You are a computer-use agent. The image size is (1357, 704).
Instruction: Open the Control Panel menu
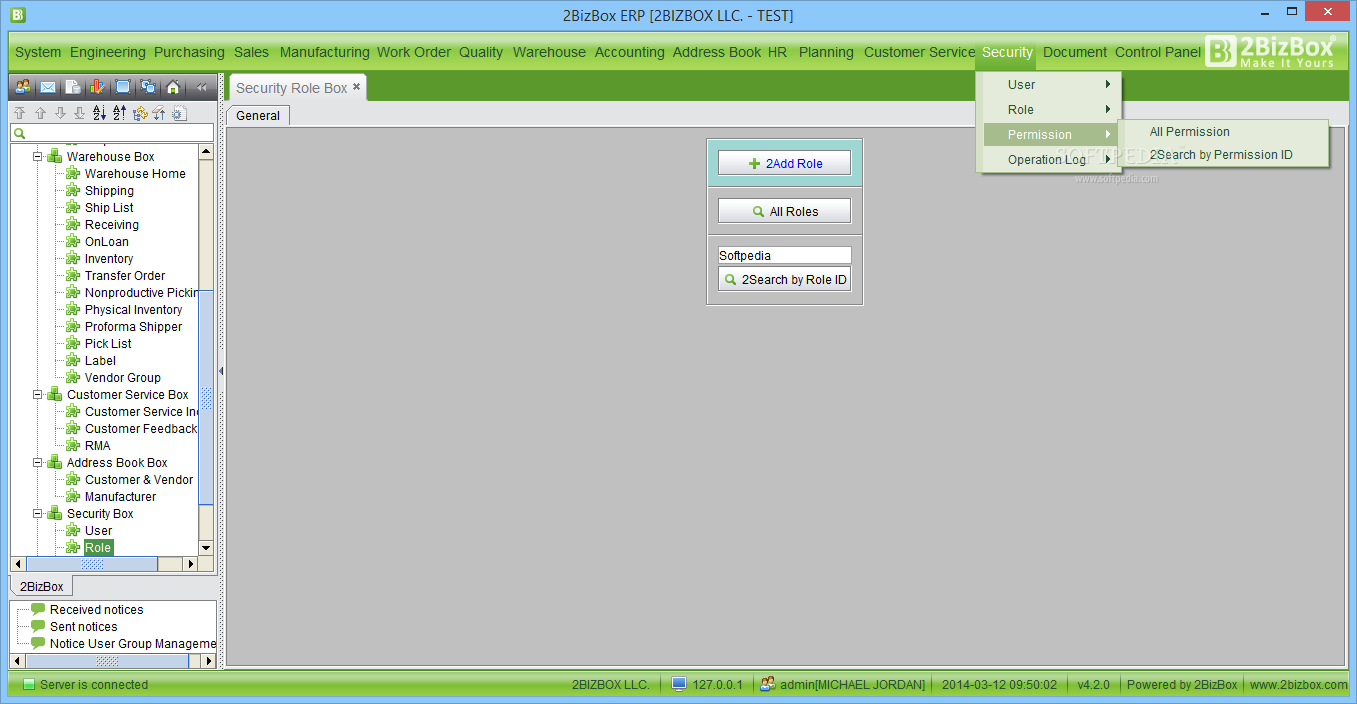1158,52
